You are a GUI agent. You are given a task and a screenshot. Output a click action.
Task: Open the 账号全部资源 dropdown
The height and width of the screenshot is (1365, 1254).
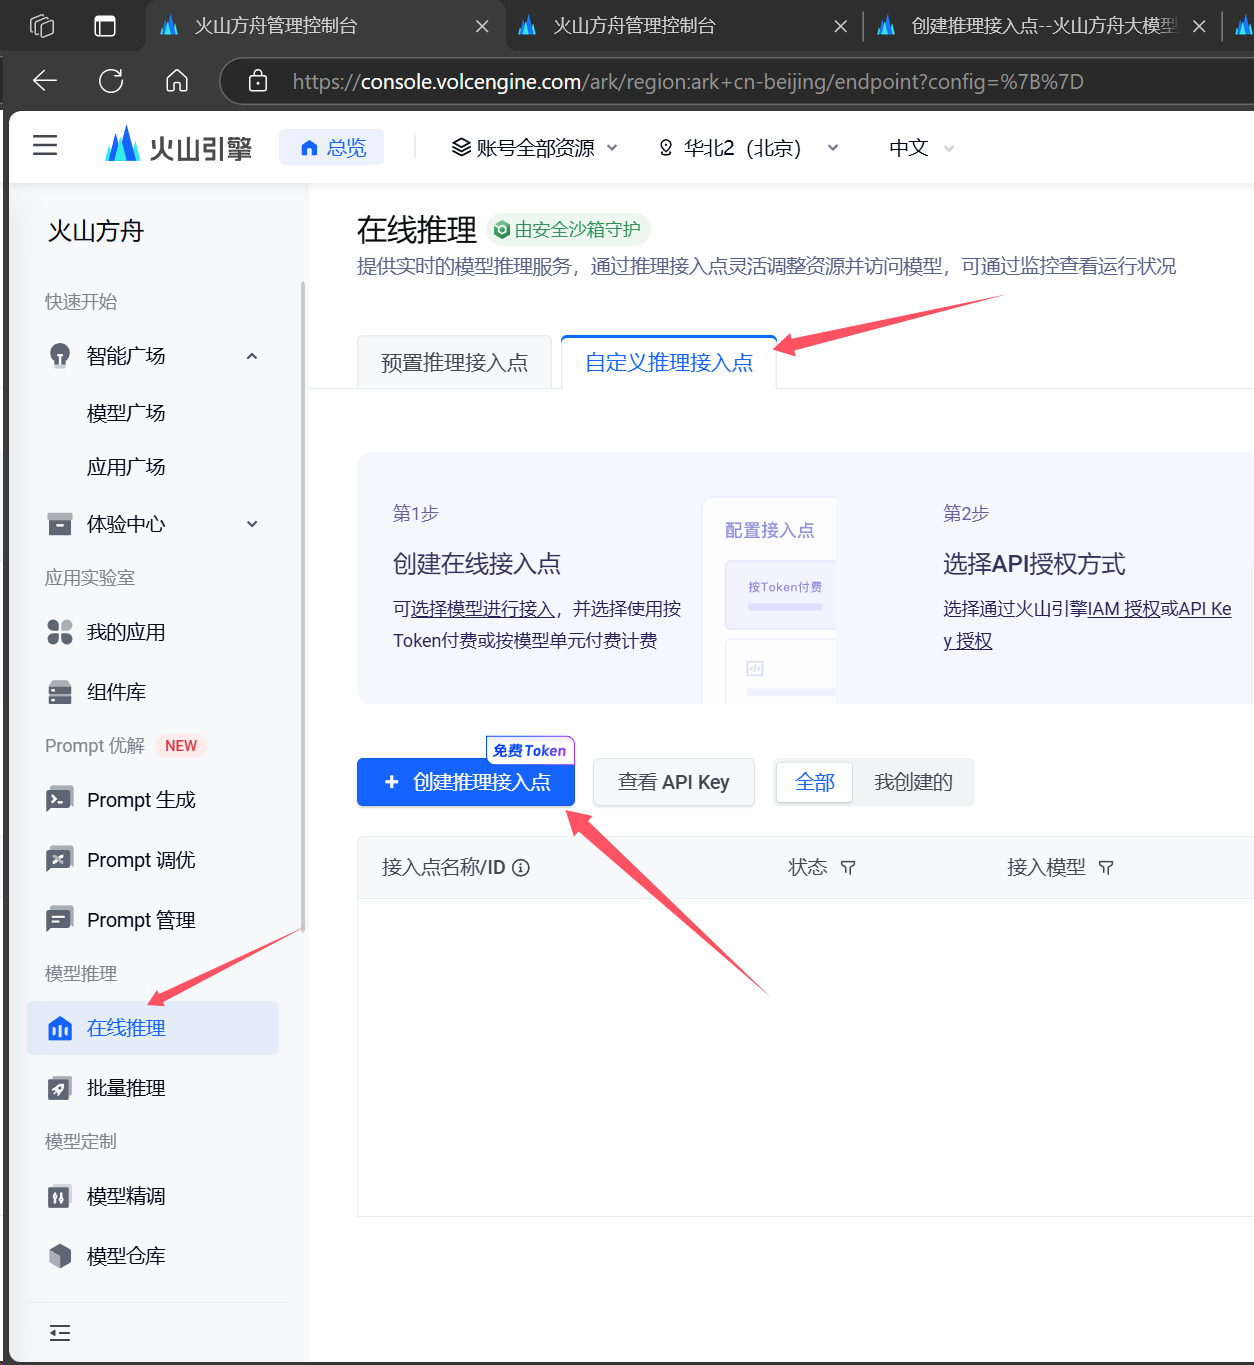pyautogui.click(x=535, y=148)
